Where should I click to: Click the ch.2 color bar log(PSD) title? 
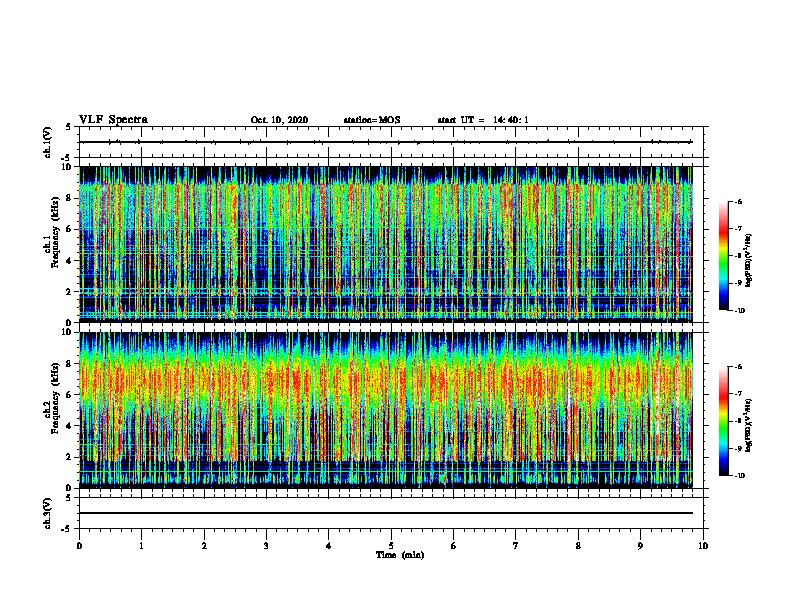[749, 426]
